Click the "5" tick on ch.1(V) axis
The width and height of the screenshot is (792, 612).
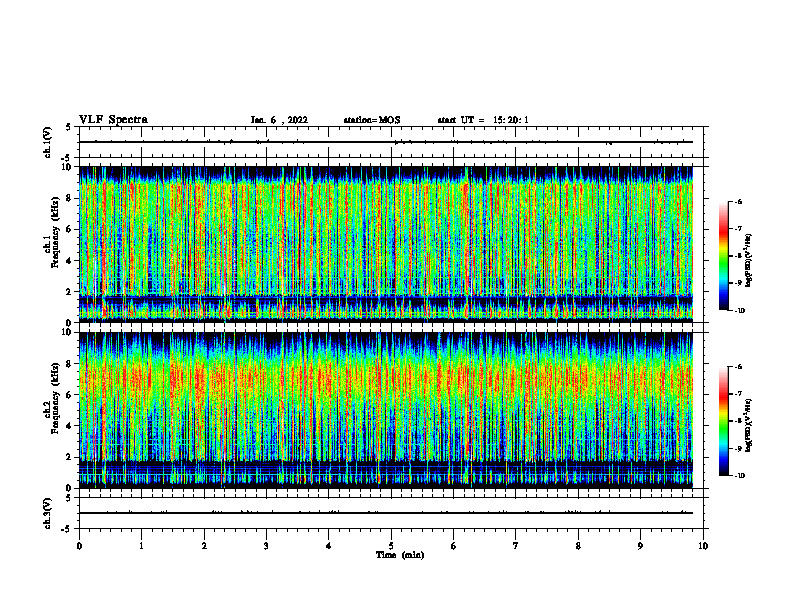tap(68, 127)
